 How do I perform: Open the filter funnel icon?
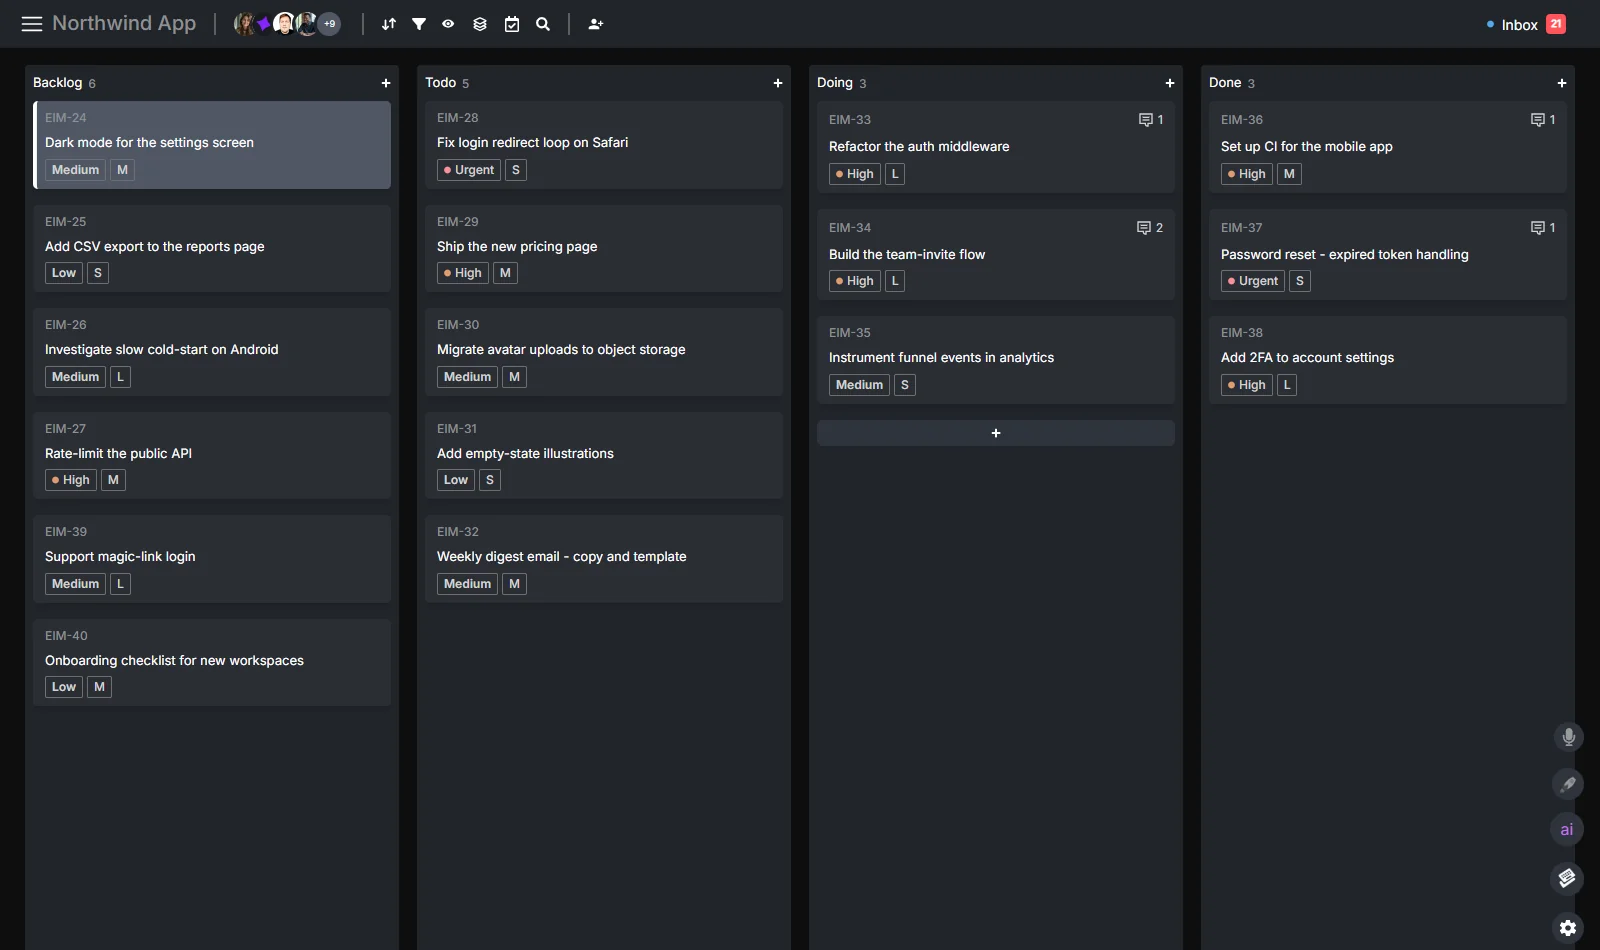(419, 24)
